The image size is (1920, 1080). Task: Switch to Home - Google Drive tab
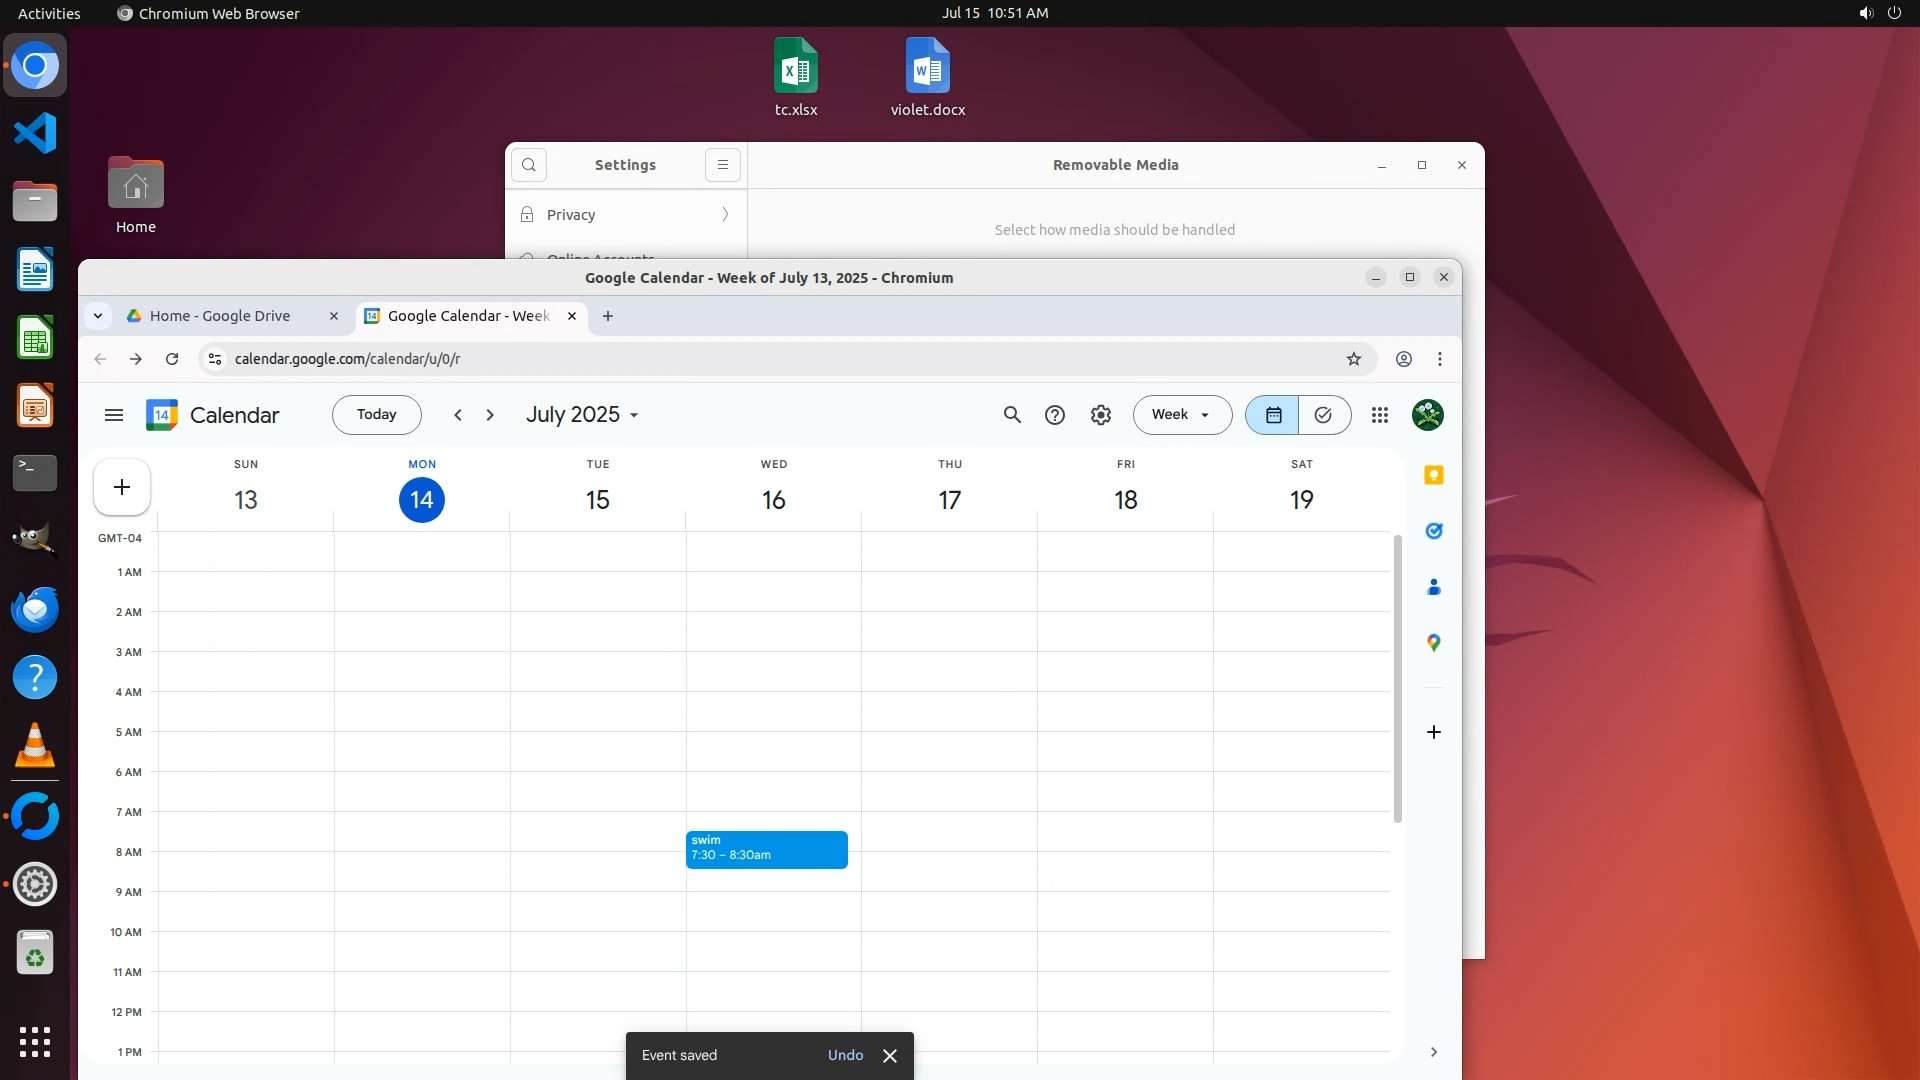click(220, 316)
